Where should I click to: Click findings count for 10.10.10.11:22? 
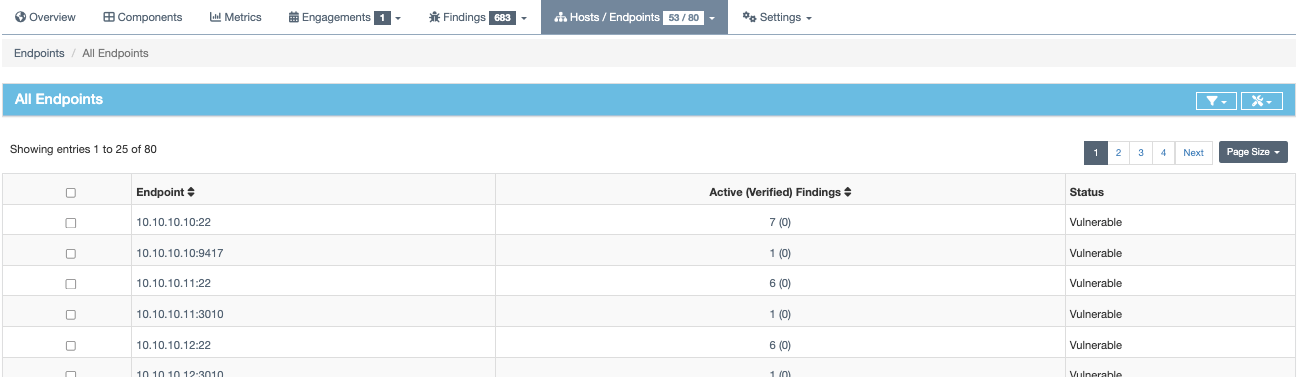(x=780, y=283)
